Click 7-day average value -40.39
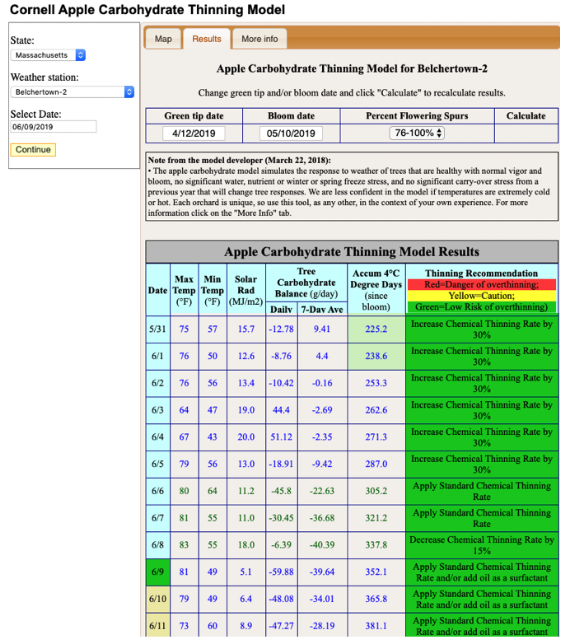 coord(322,545)
